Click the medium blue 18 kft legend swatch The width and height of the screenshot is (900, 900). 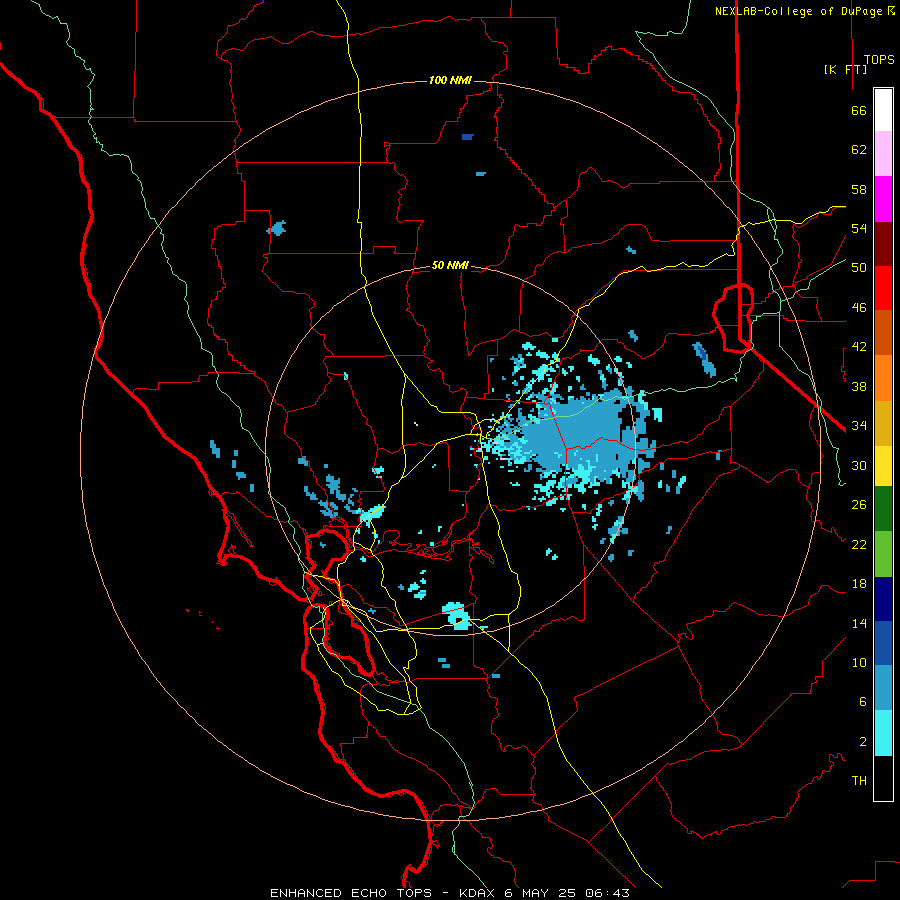tap(883, 643)
